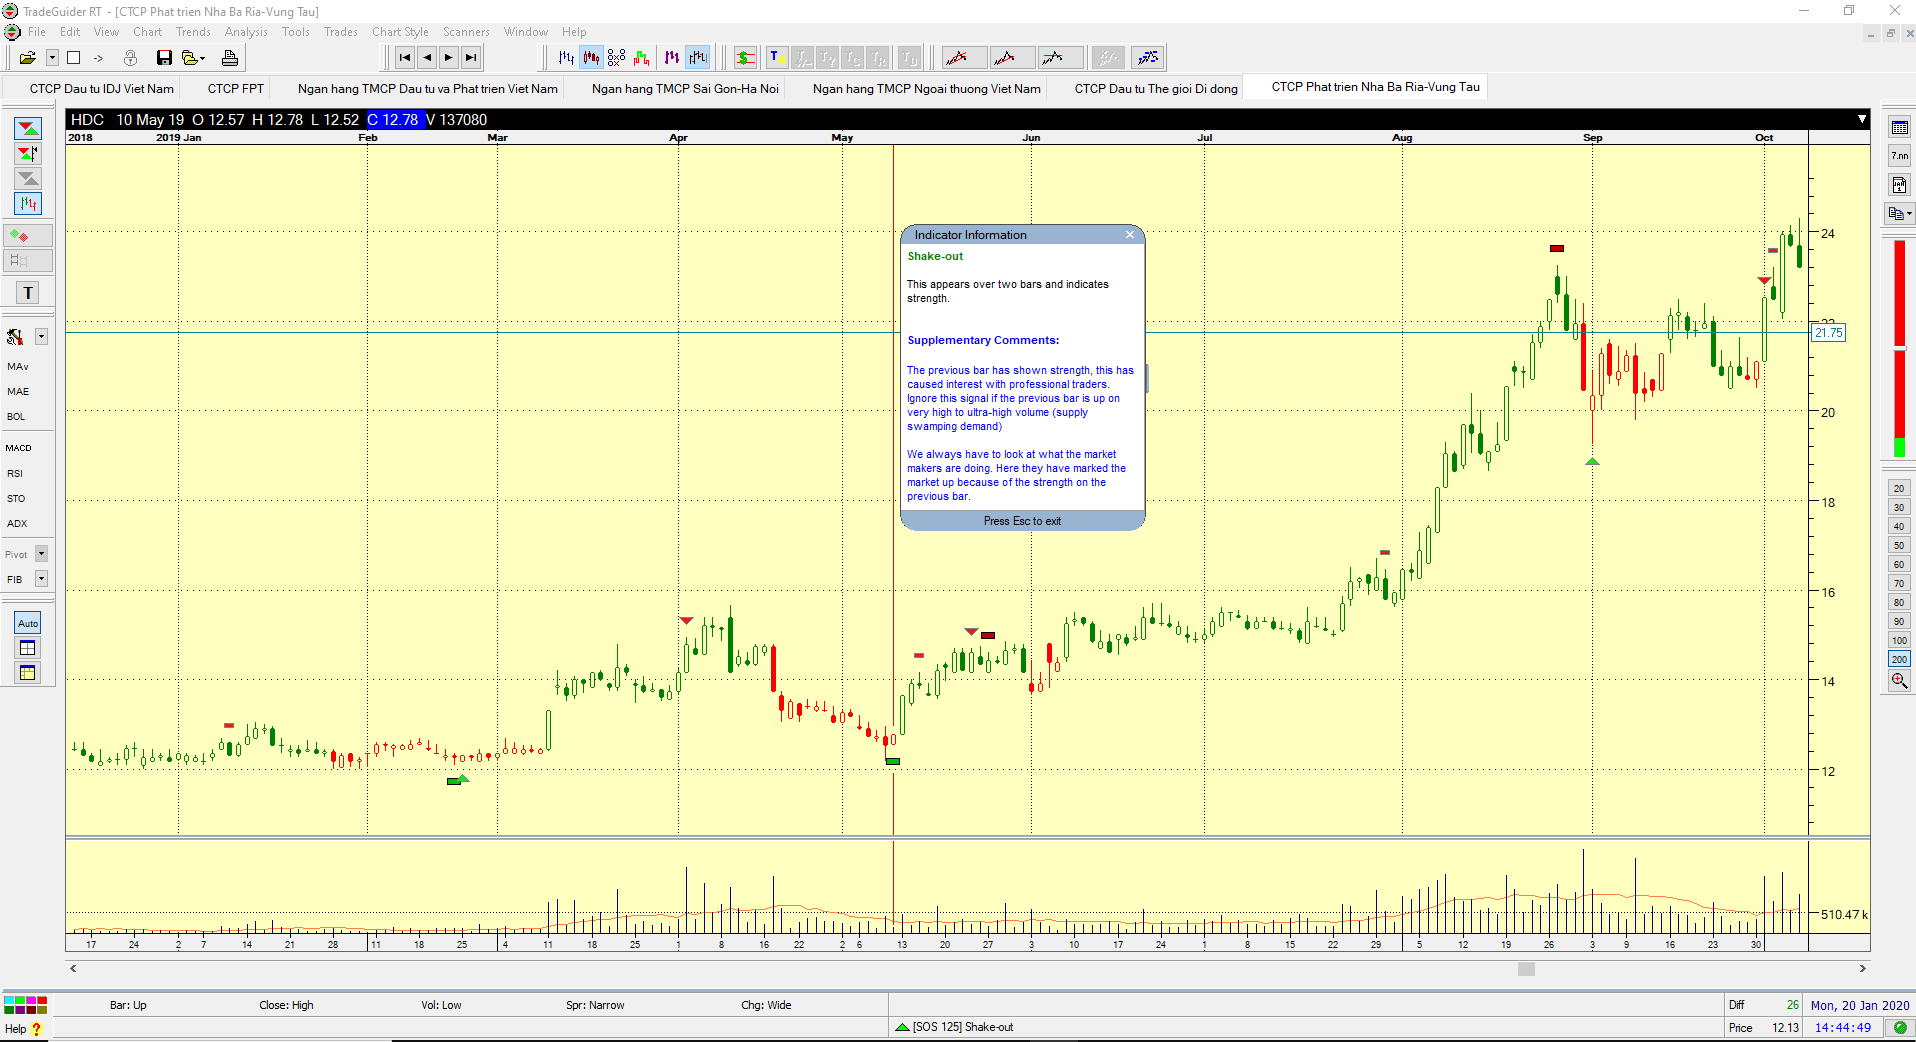Expand the FIB dropdown arrow

click(42, 579)
